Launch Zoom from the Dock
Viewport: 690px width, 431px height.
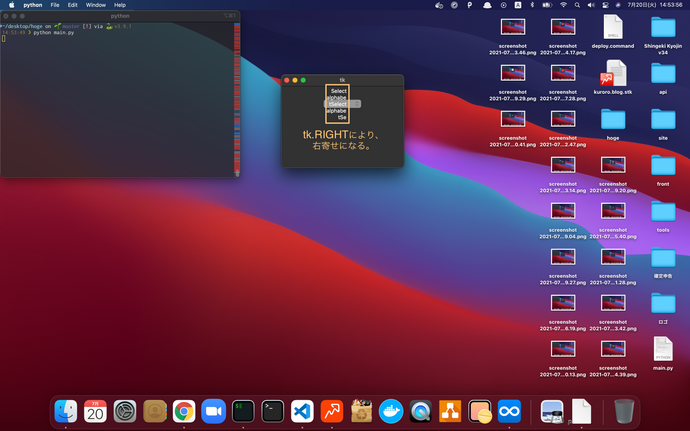[x=213, y=412]
